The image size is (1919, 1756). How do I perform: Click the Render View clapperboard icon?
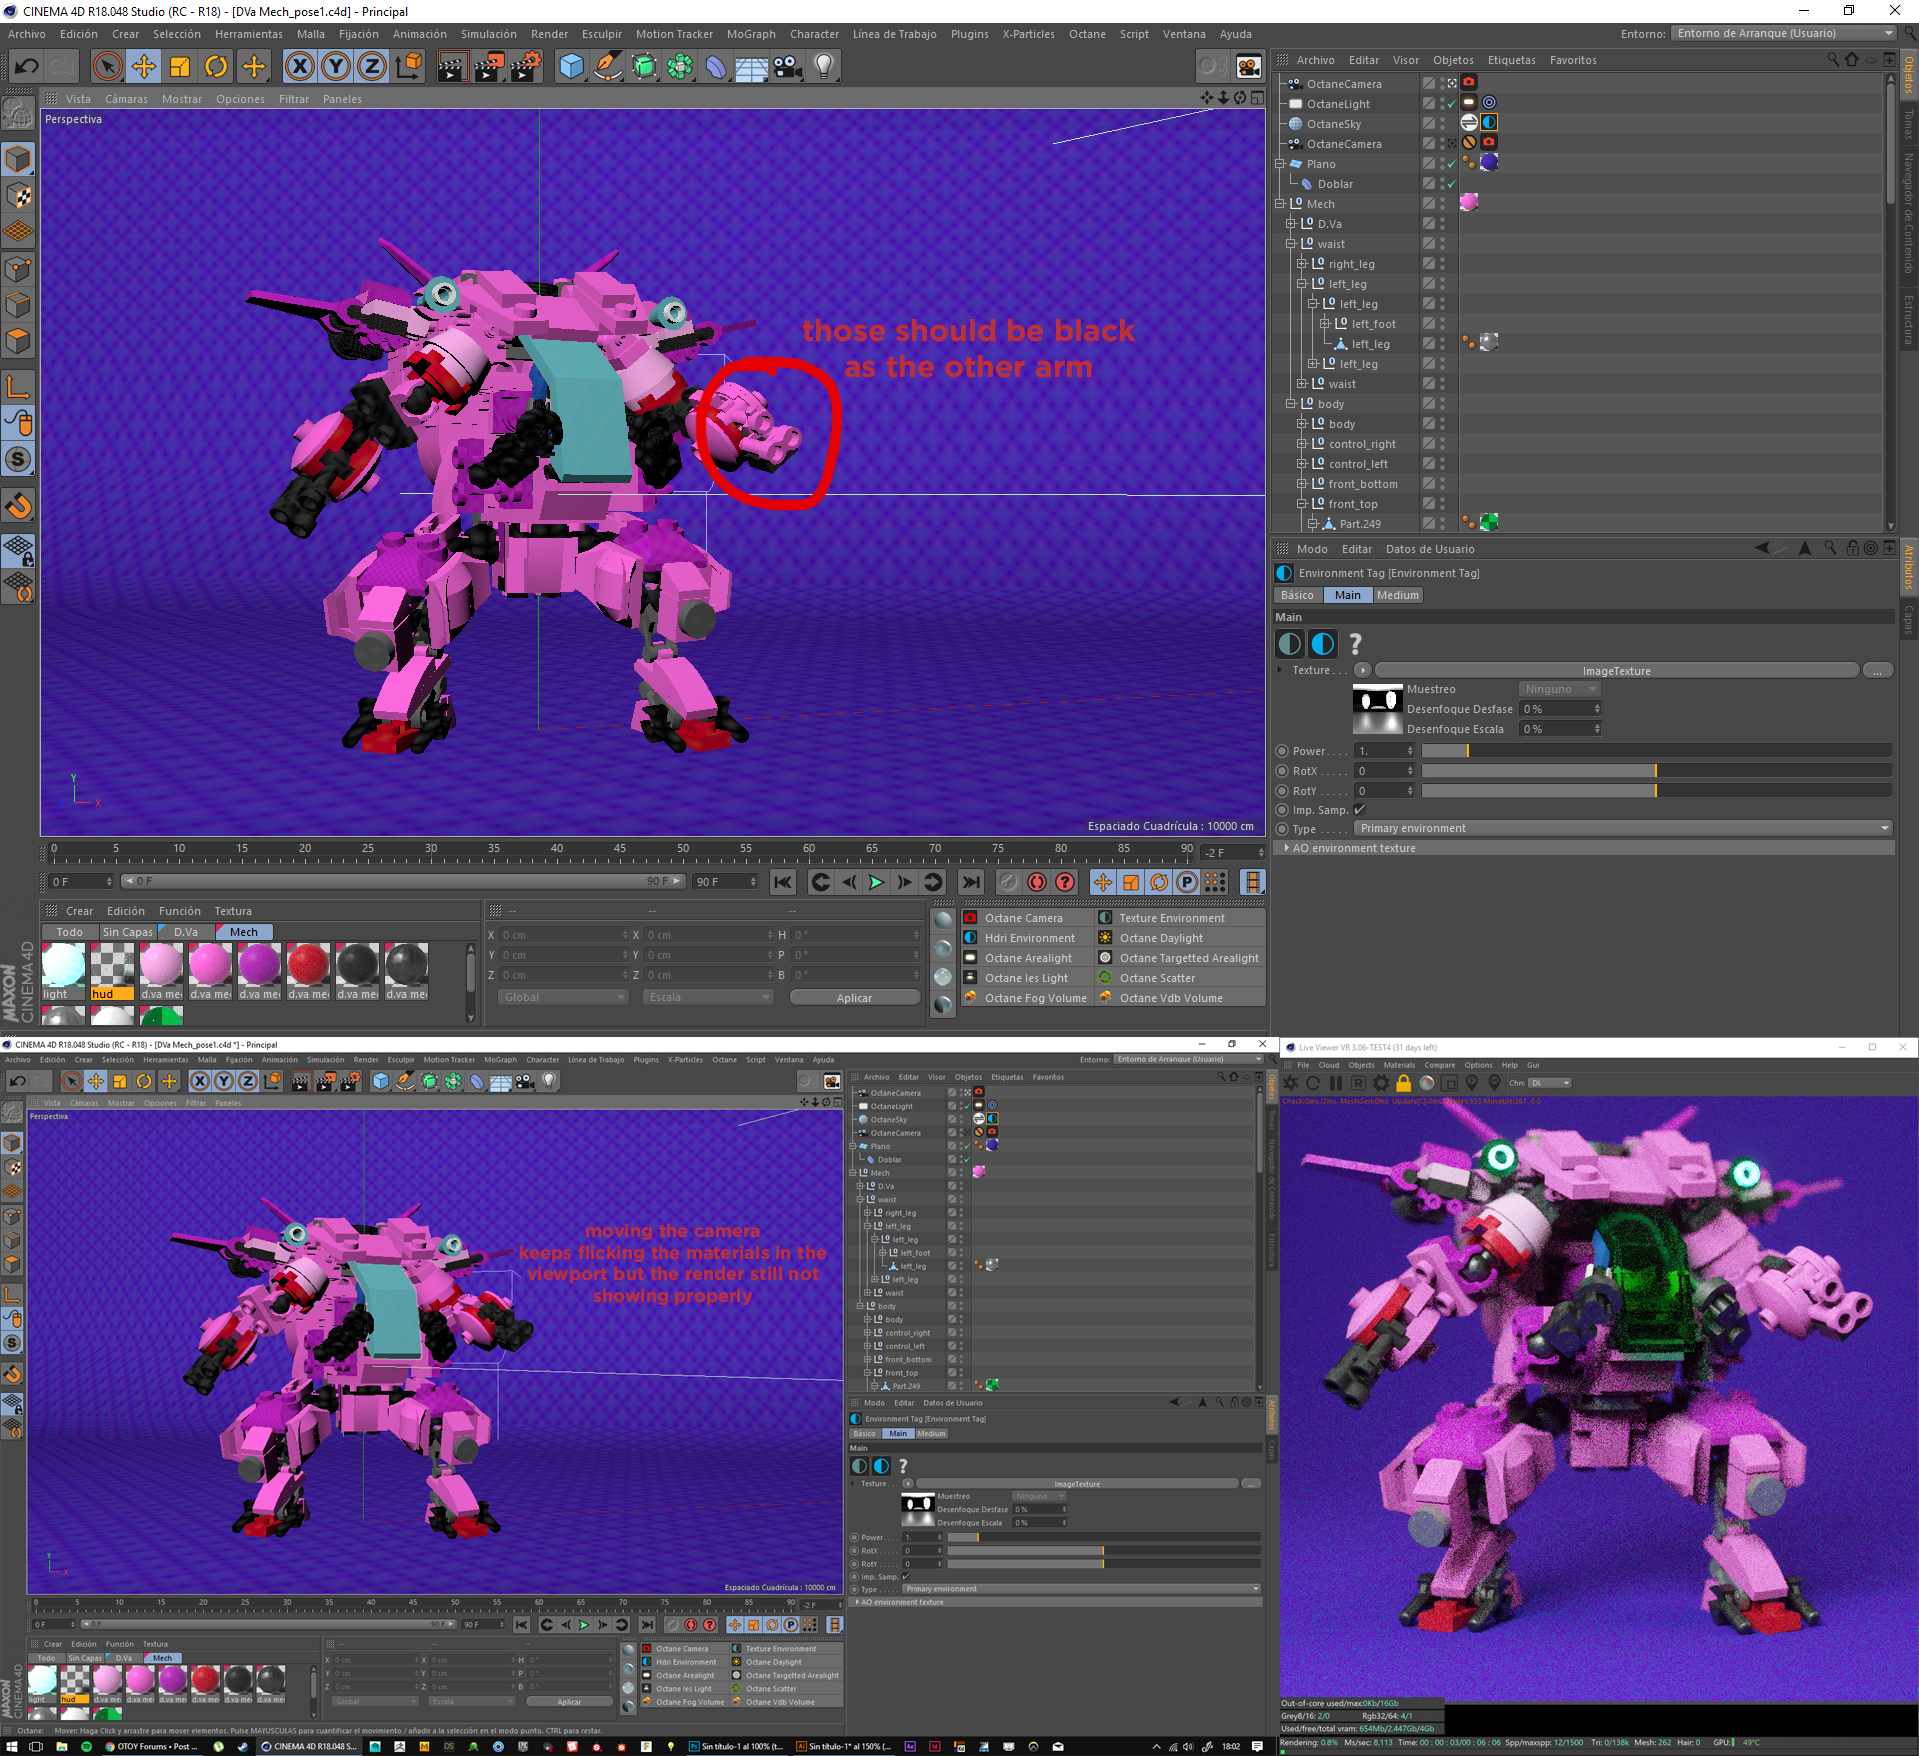coord(452,67)
